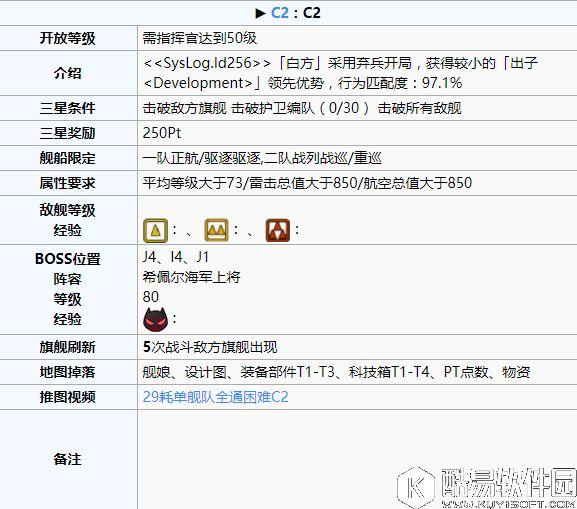Screen dimensions: 577x509
Task: Click the double-triangle enemy level icon
Action: 216,230
